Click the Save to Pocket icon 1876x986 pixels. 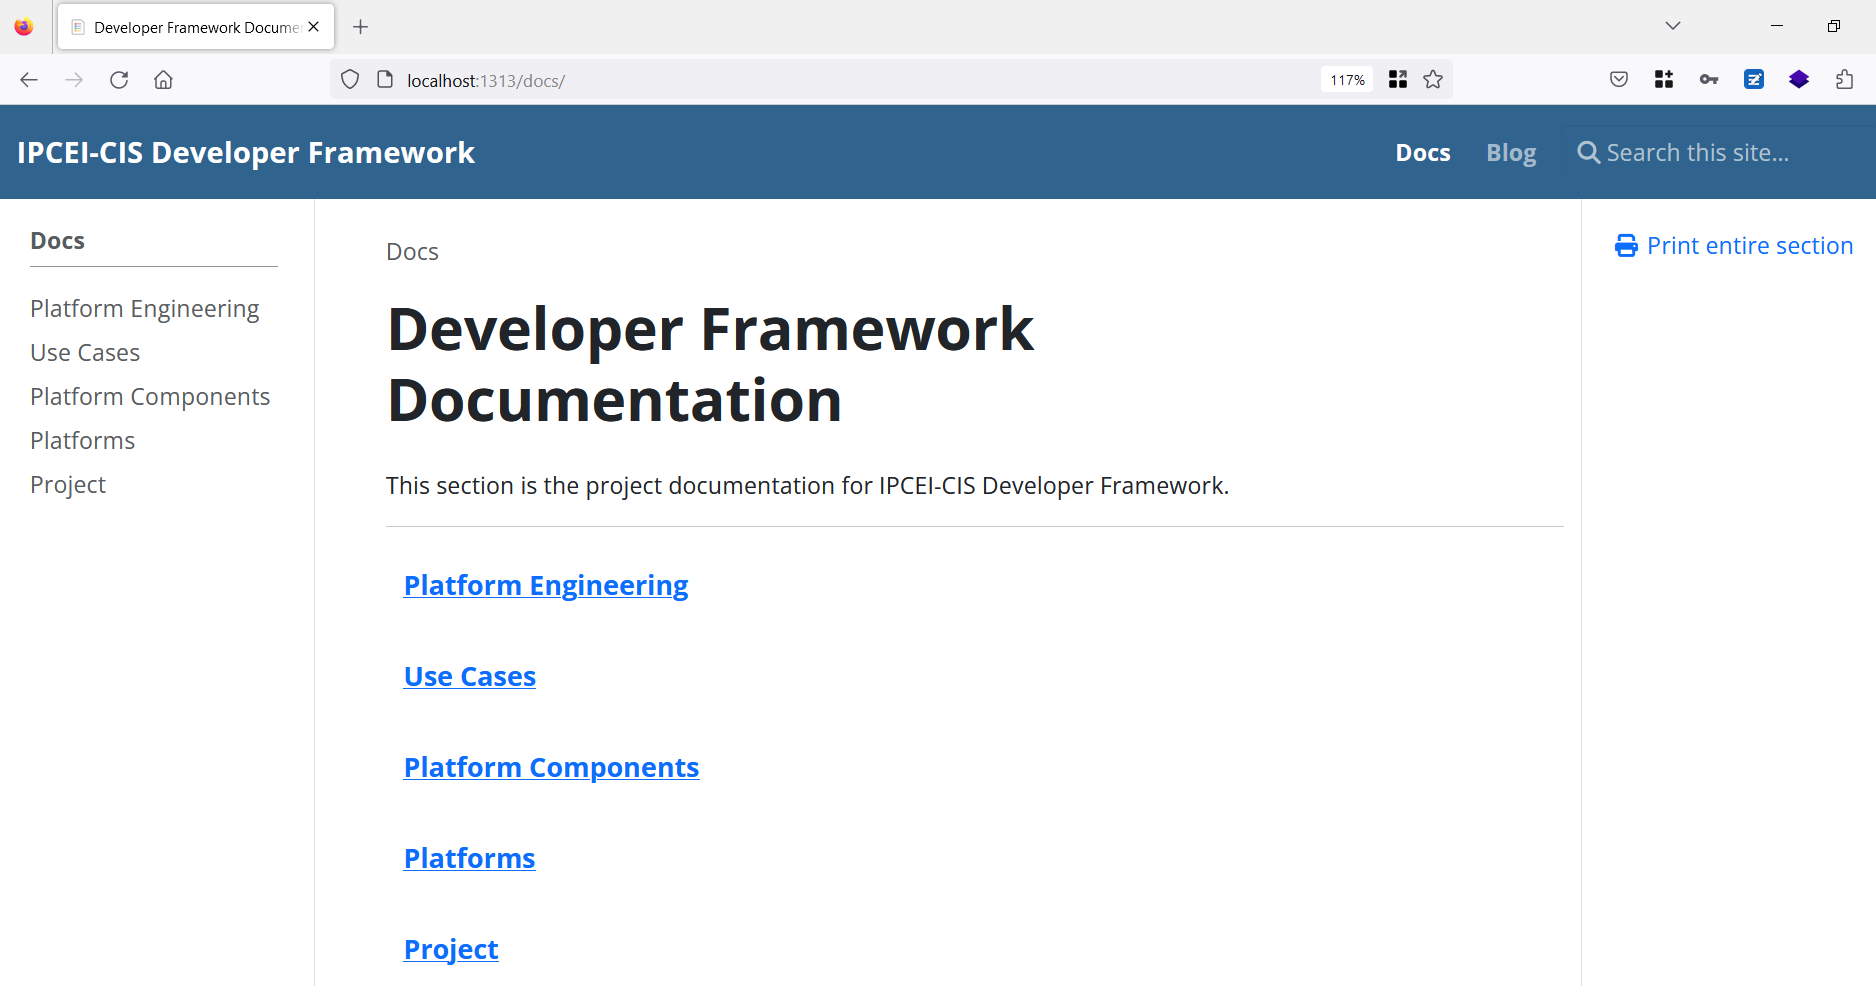point(1619,80)
